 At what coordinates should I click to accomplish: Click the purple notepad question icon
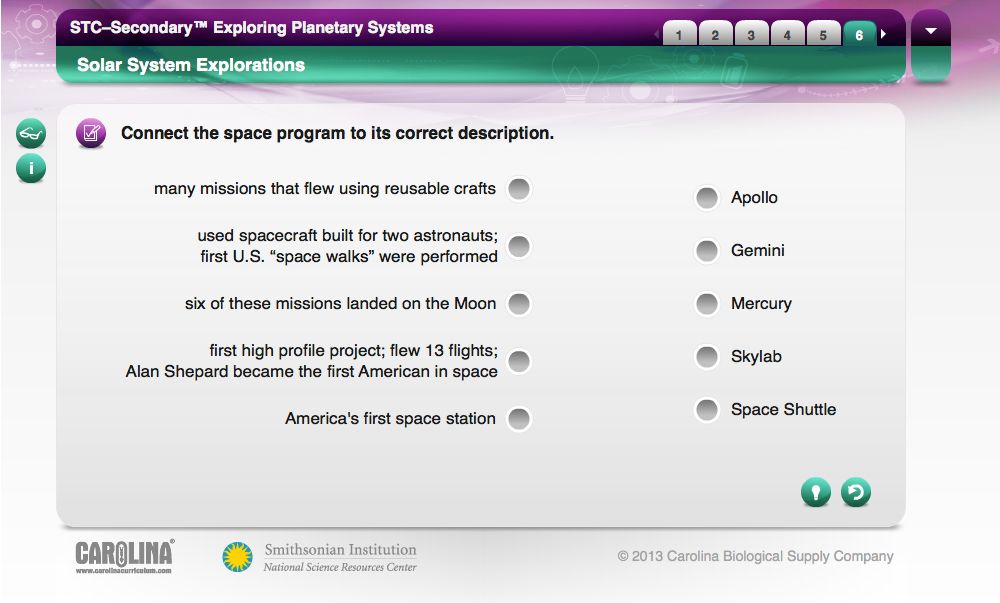(91, 133)
